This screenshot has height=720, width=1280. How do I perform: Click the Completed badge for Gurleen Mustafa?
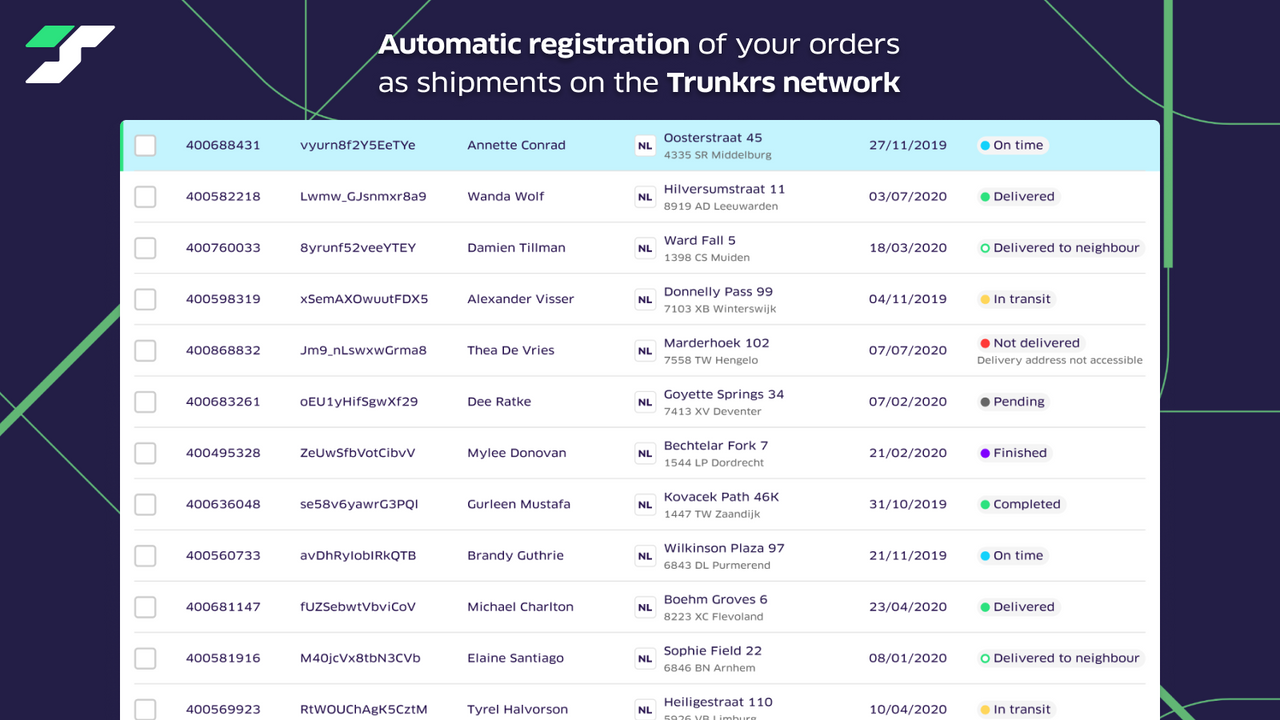pyautogui.click(x=1020, y=504)
